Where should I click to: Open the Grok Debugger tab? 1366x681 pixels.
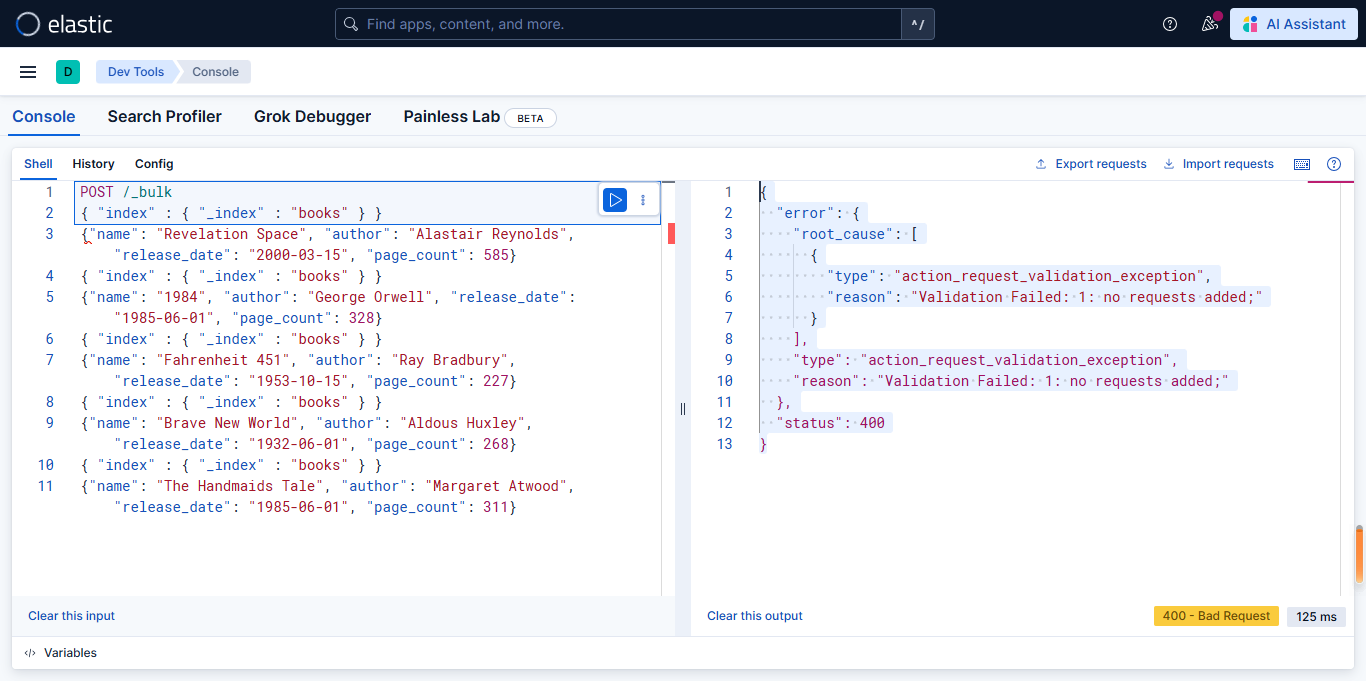(312, 117)
